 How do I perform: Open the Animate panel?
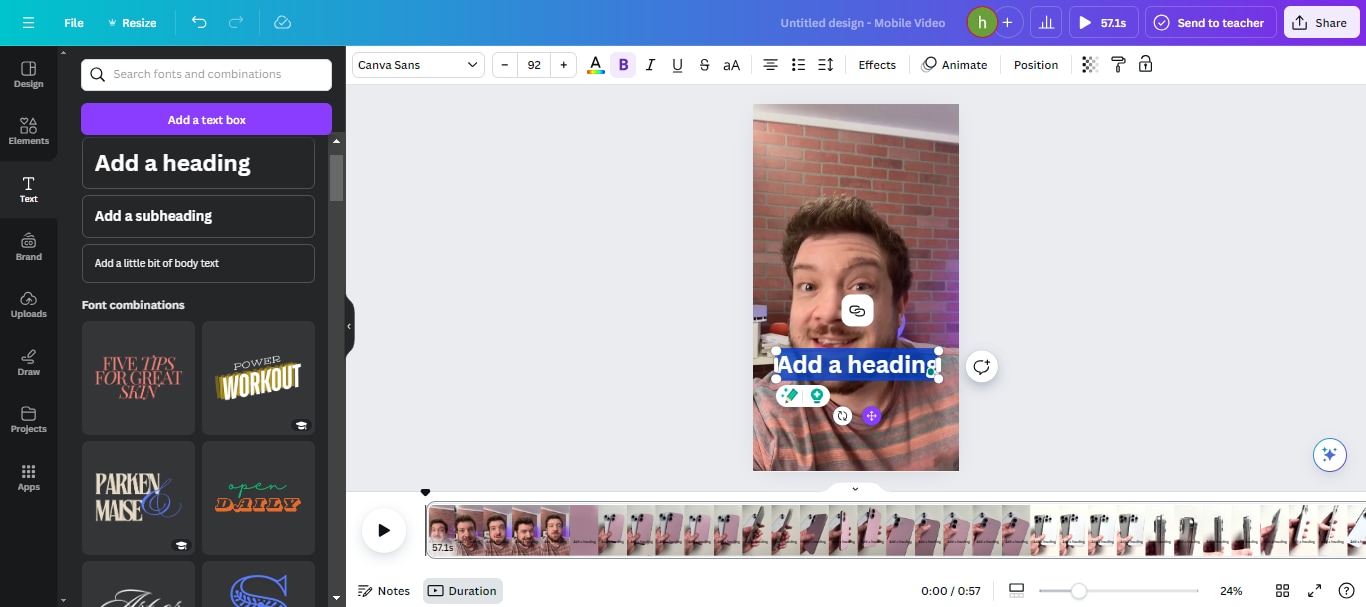pos(954,65)
